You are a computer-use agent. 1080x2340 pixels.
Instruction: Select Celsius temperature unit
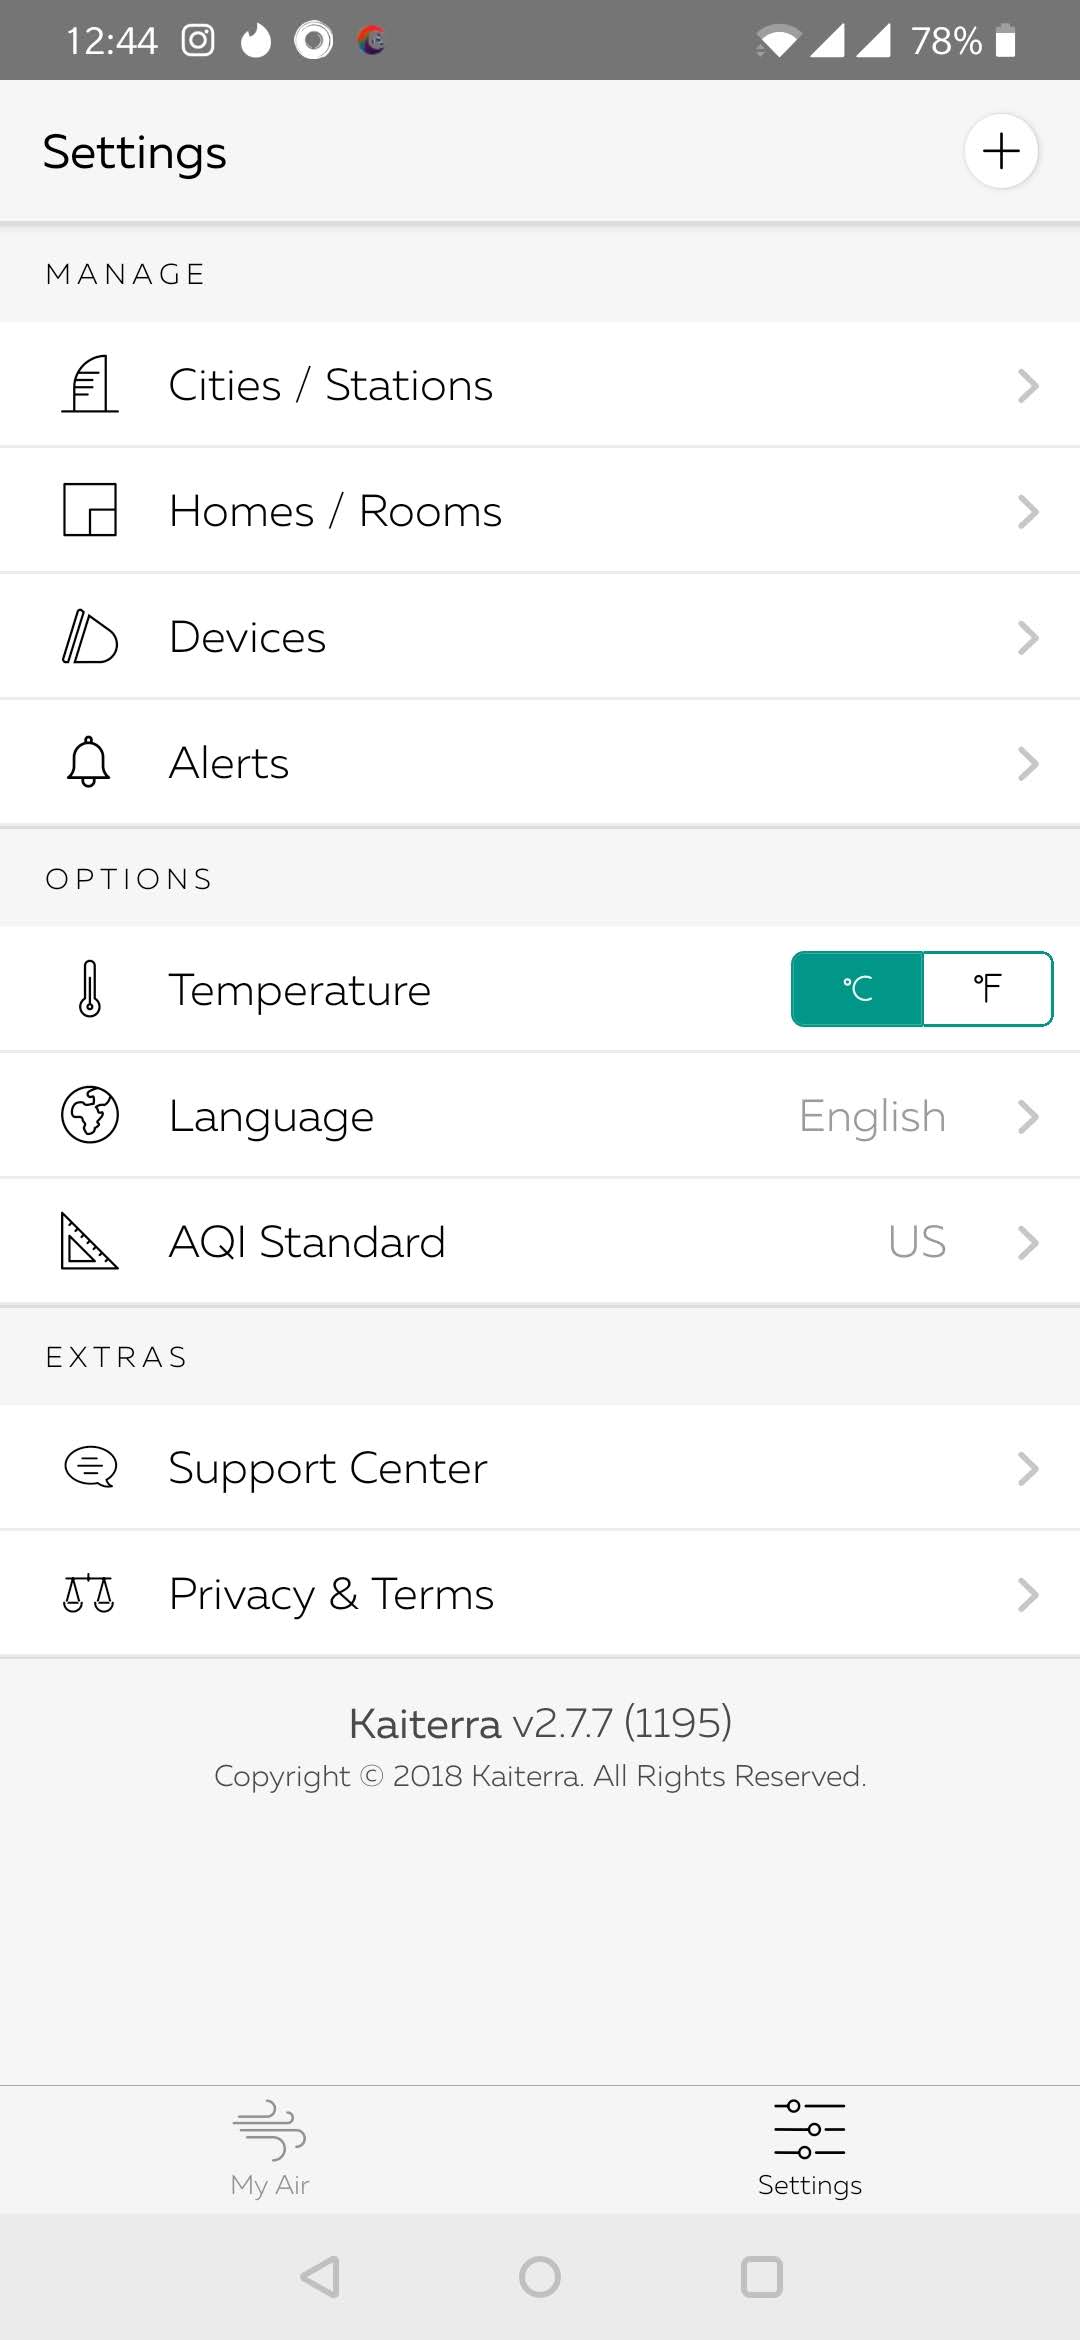(857, 989)
